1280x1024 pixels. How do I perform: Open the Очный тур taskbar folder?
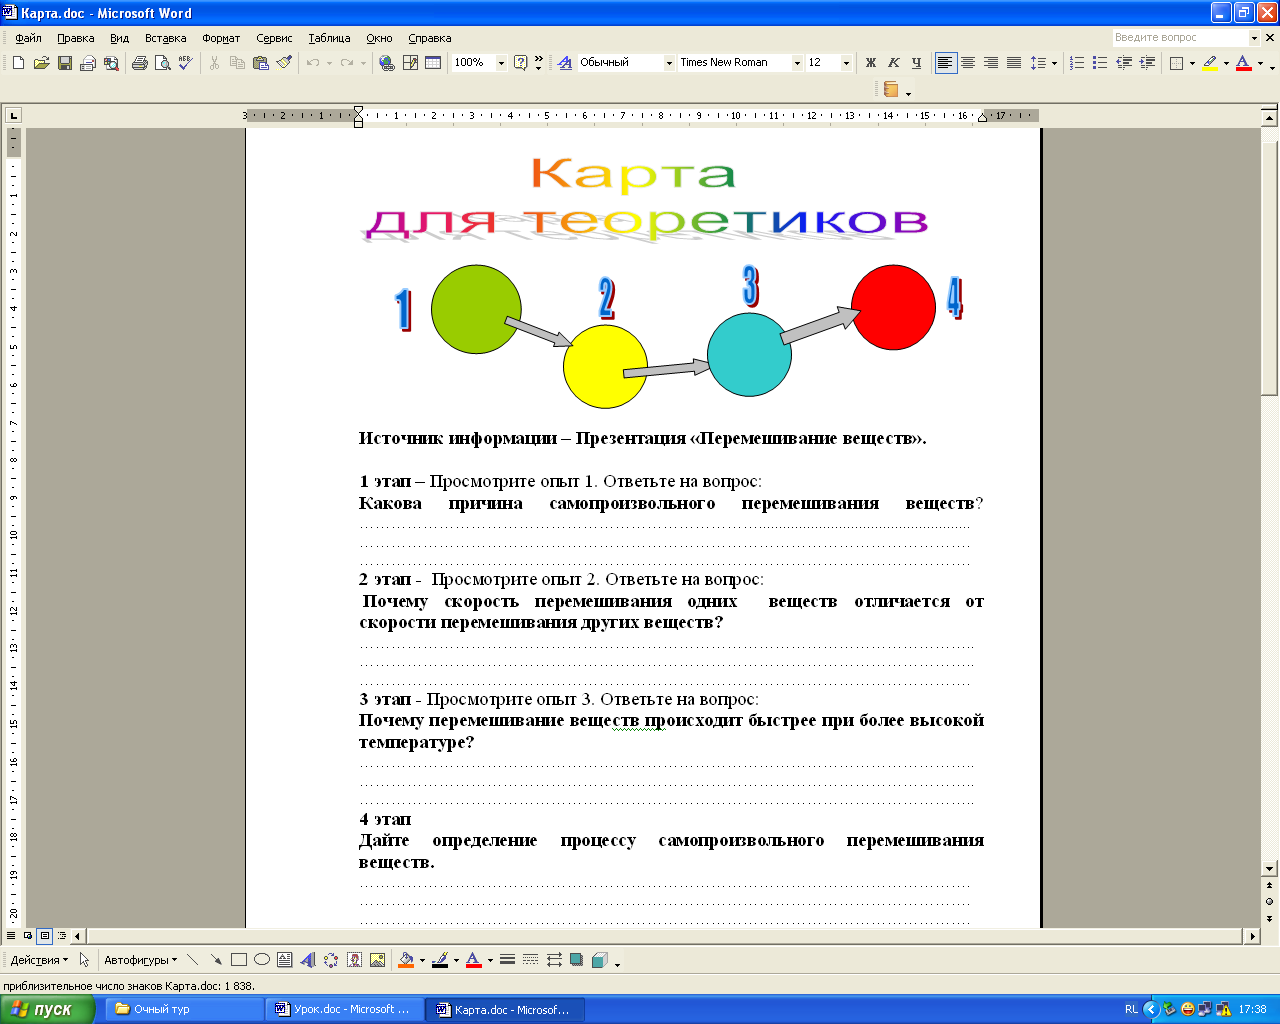pos(184,1009)
